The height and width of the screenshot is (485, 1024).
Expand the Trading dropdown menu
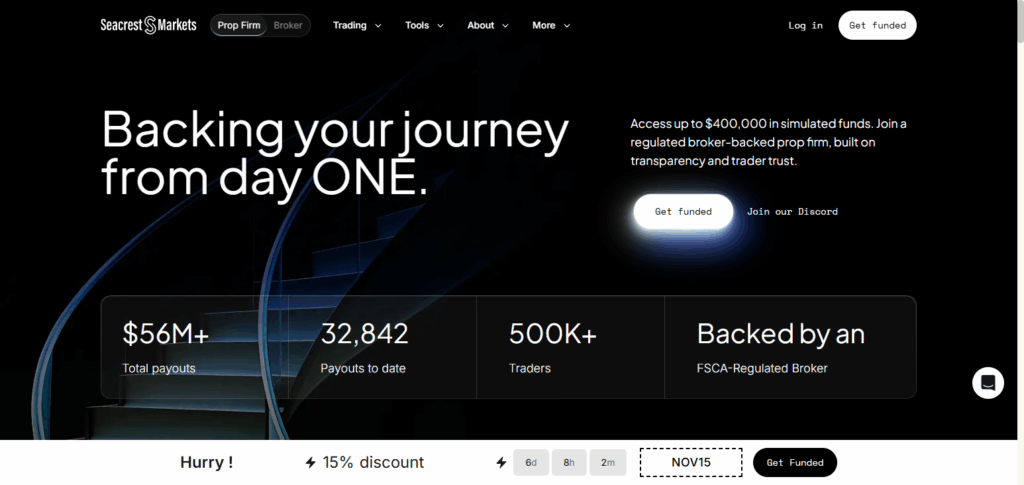pos(357,25)
